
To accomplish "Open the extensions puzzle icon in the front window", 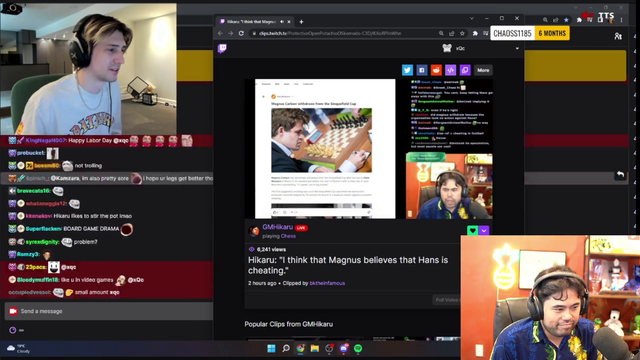I will pyautogui.click(x=475, y=33).
